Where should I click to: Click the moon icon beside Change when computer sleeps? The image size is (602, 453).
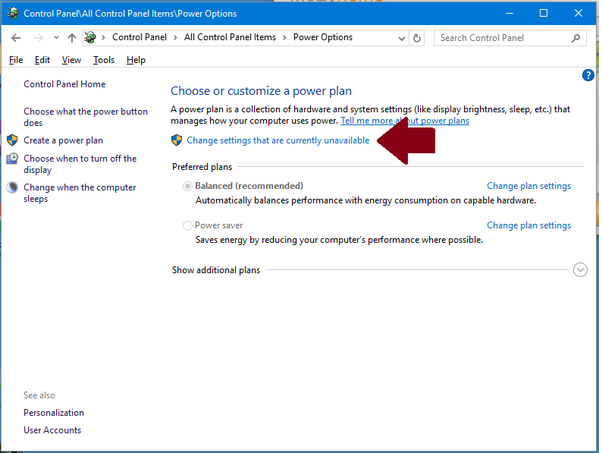point(12,188)
